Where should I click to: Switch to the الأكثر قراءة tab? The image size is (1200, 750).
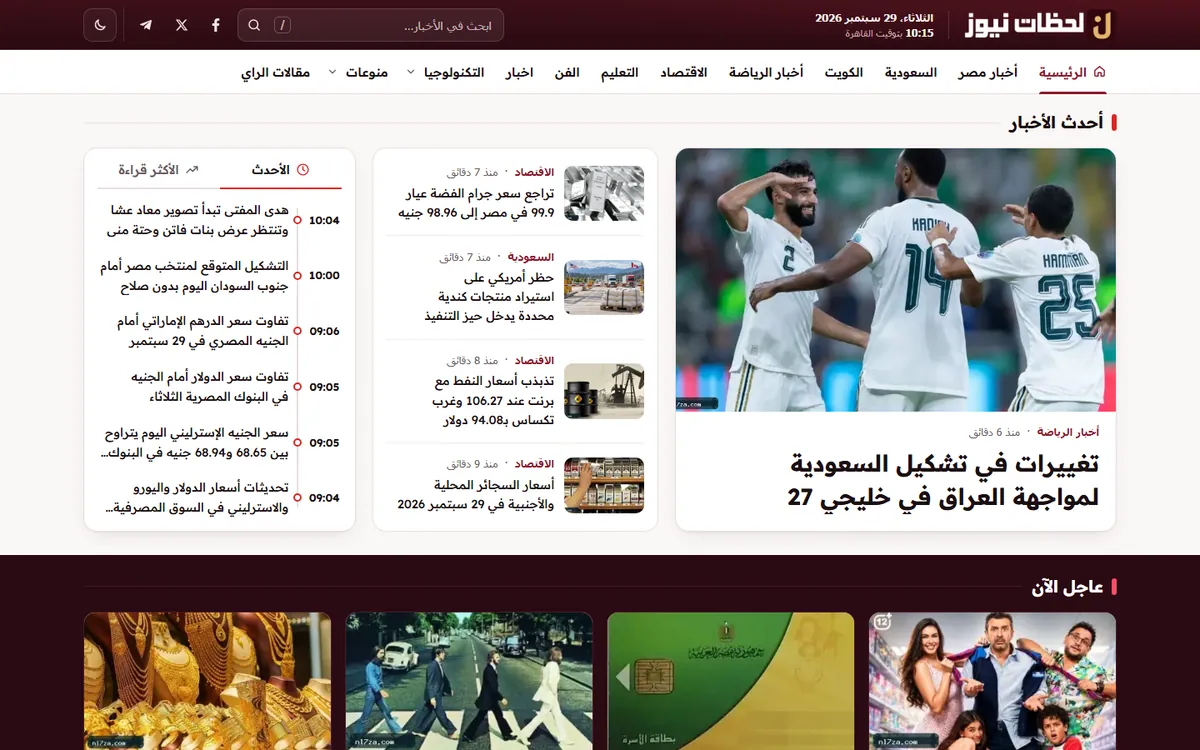(159, 170)
